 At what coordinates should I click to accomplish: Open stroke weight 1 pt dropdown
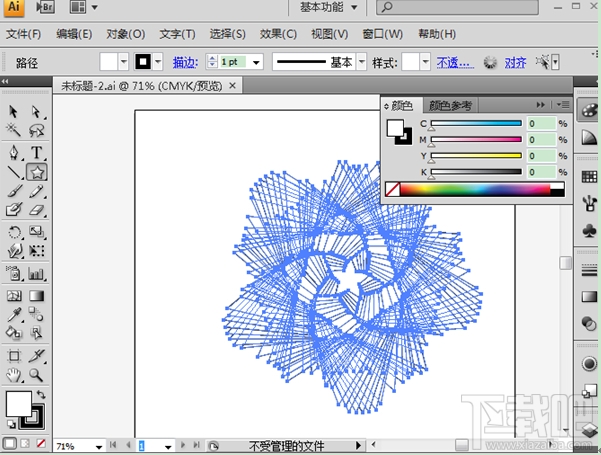click(x=256, y=62)
